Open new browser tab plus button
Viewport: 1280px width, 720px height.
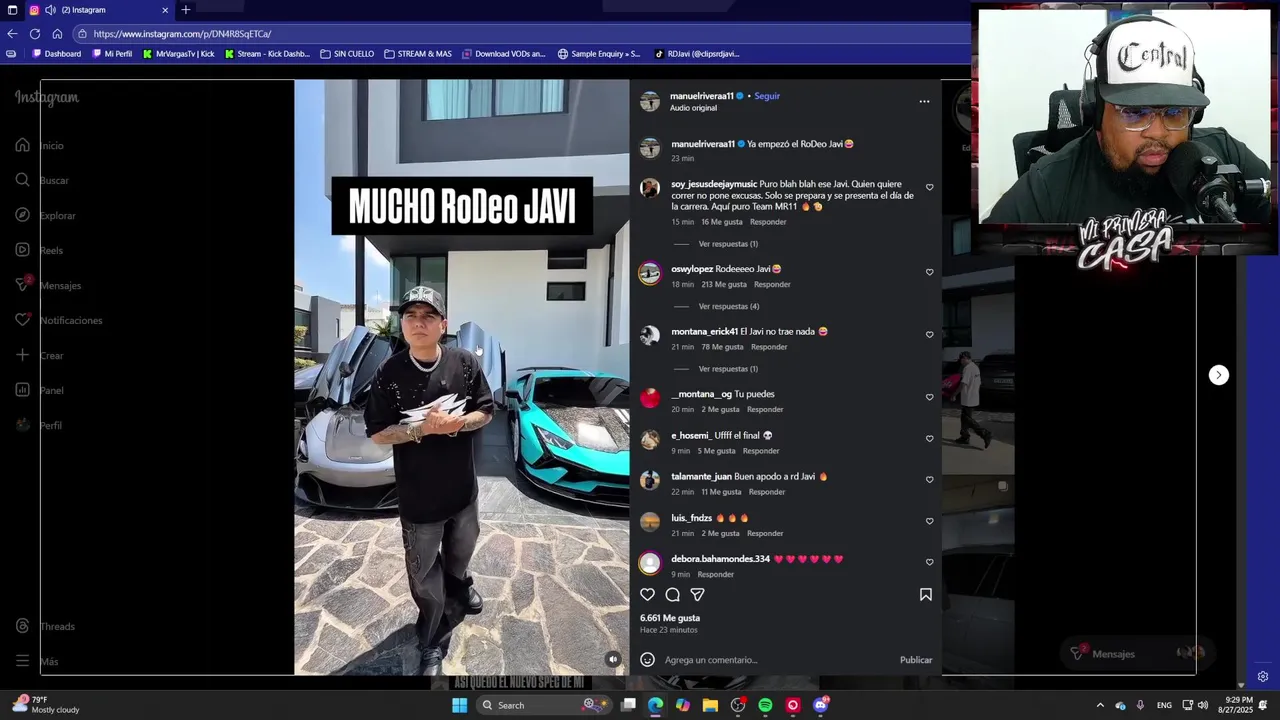tap(185, 10)
